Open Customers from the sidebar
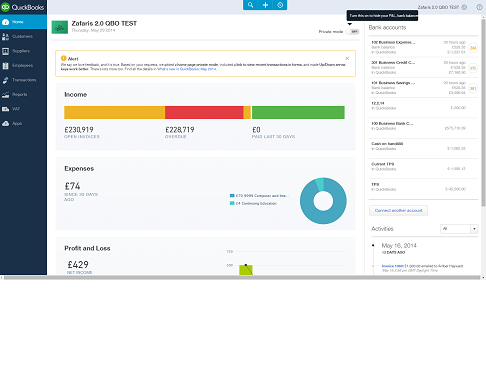Image resolution: width=486 pixels, height=365 pixels. coord(23,36)
